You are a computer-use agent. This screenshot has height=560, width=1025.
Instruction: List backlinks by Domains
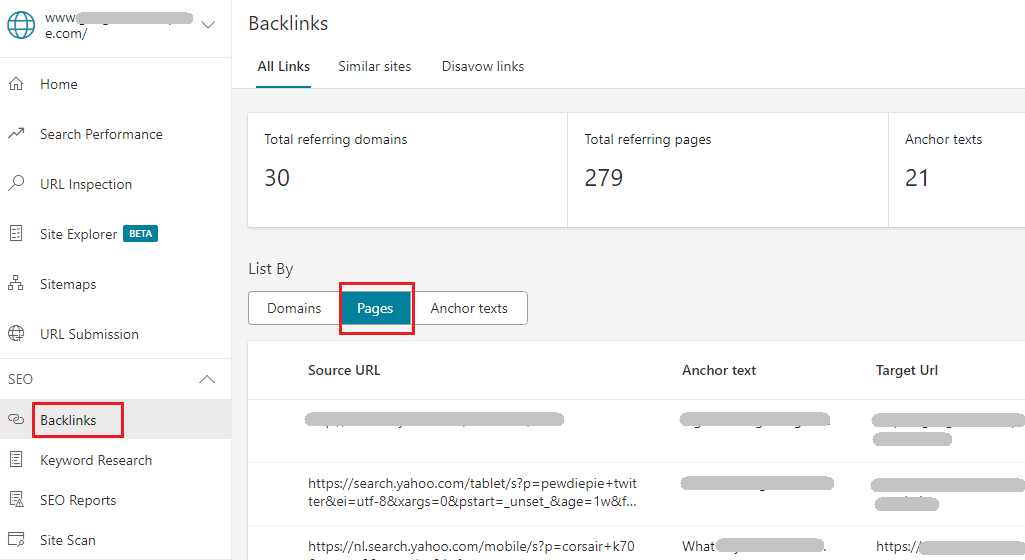click(294, 308)
